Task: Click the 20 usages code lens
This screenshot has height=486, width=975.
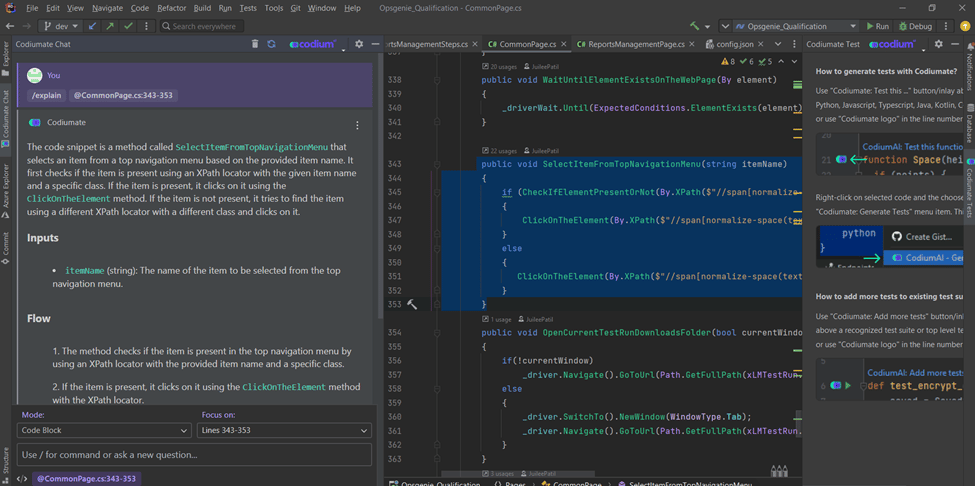Action: coord(499,66)
